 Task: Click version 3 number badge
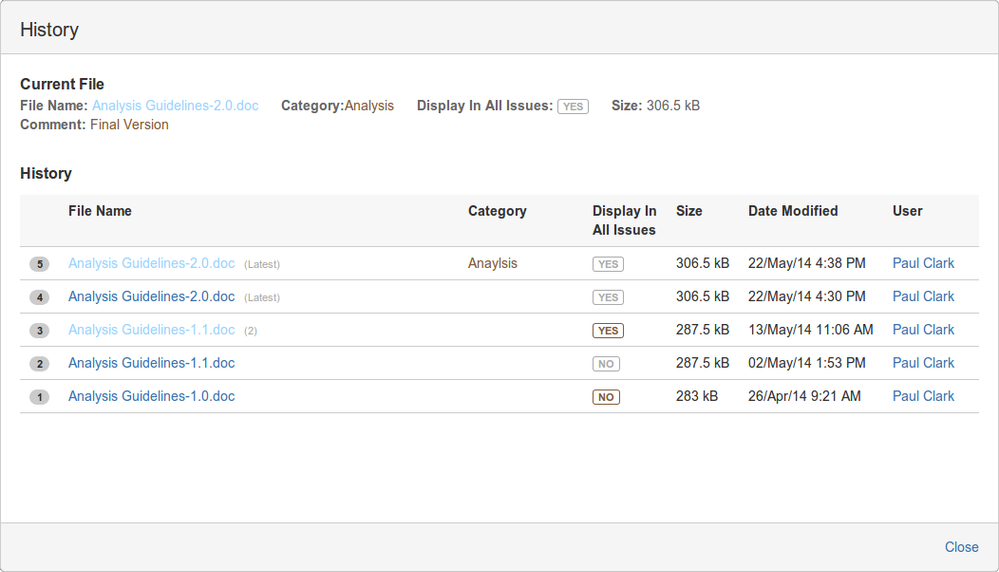(40, 330)
